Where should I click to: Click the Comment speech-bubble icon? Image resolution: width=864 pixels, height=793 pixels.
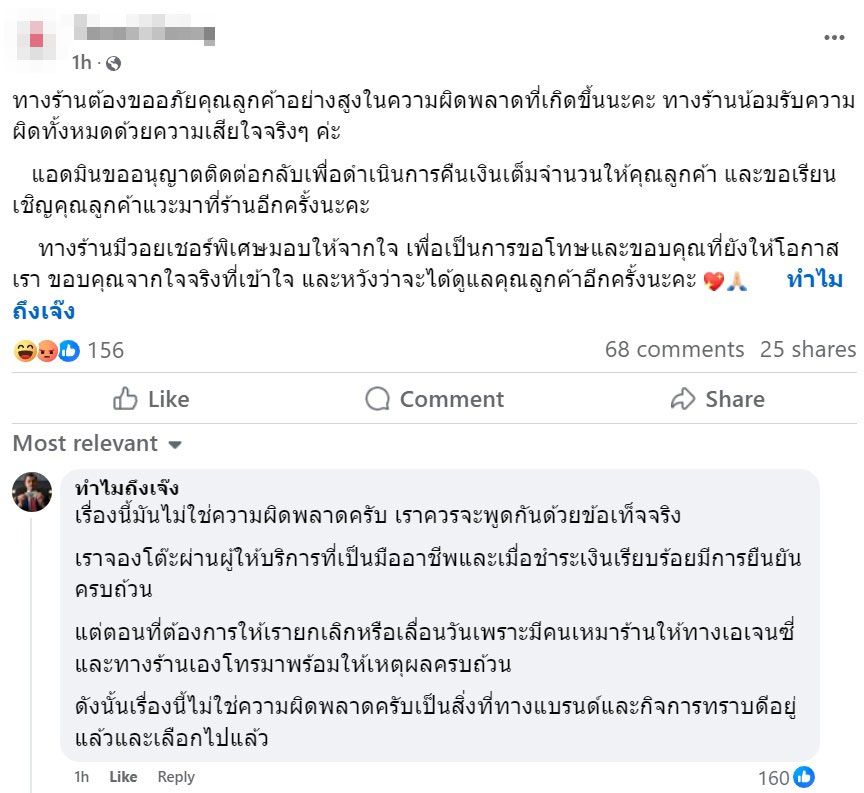378,399
